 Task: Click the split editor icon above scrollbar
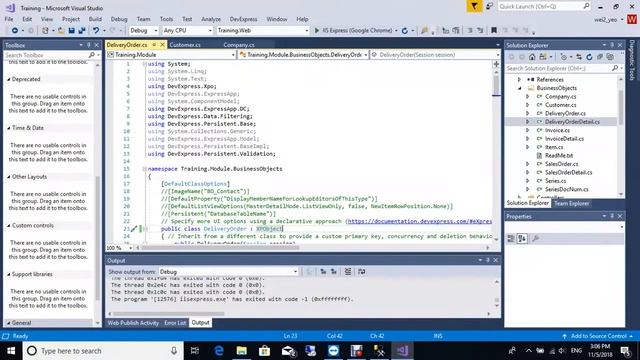coord(496,64)
